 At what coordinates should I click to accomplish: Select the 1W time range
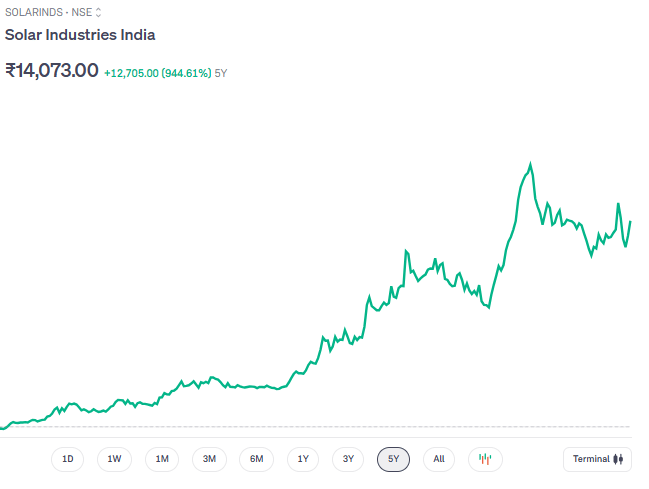tap(115, 459)
